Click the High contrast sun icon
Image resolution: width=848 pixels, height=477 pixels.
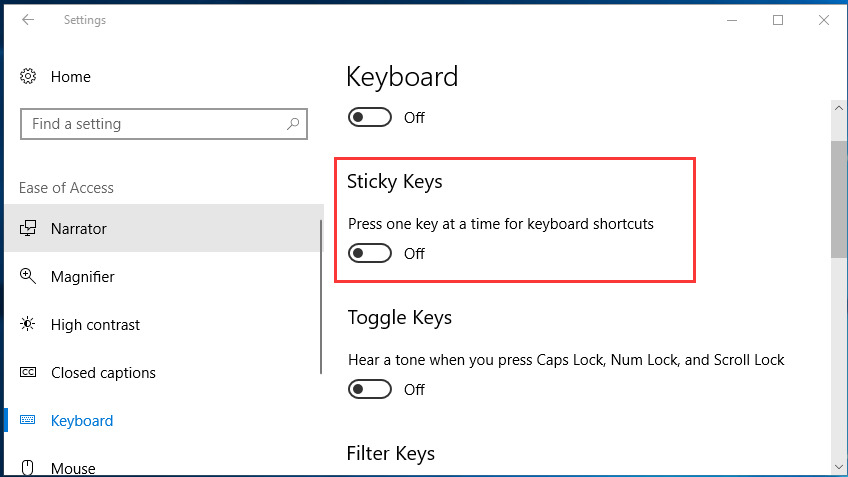(x=28, y=324)
